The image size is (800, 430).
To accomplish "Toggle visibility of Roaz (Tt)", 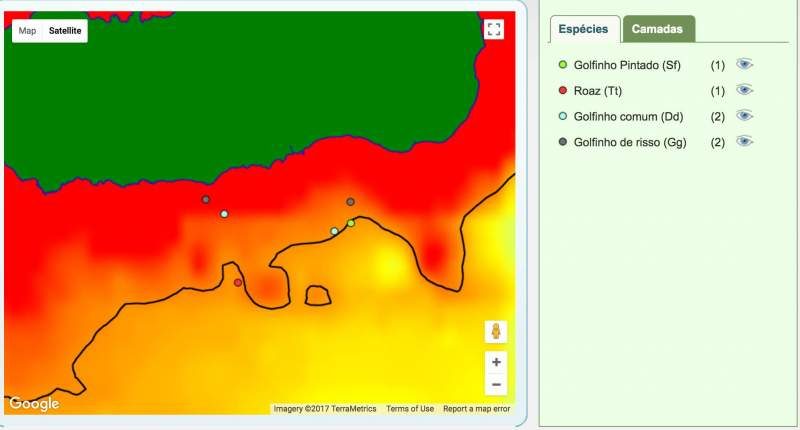I will coord(744,90).
